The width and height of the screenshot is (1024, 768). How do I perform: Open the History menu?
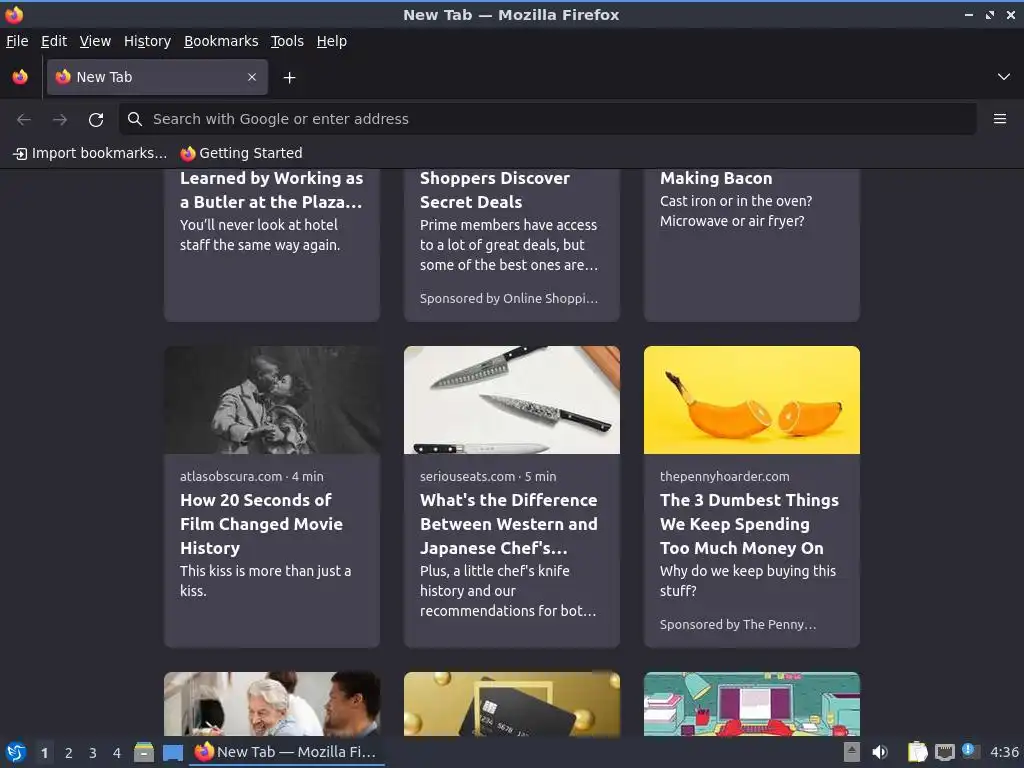147,41
